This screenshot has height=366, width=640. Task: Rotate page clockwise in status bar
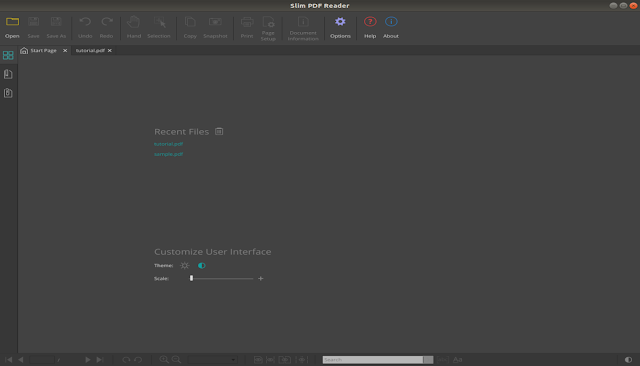[x=126, y=359]
